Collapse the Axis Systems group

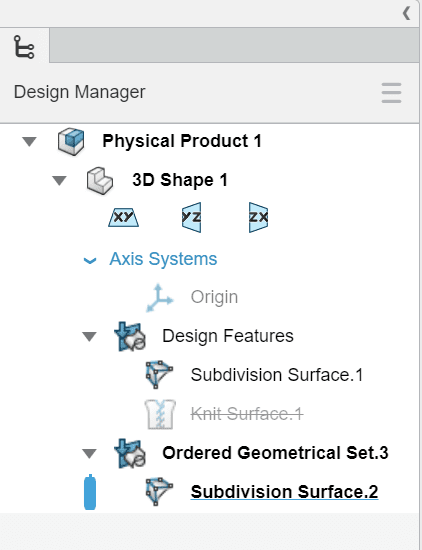pyautogui.click(x=90, y=261)
